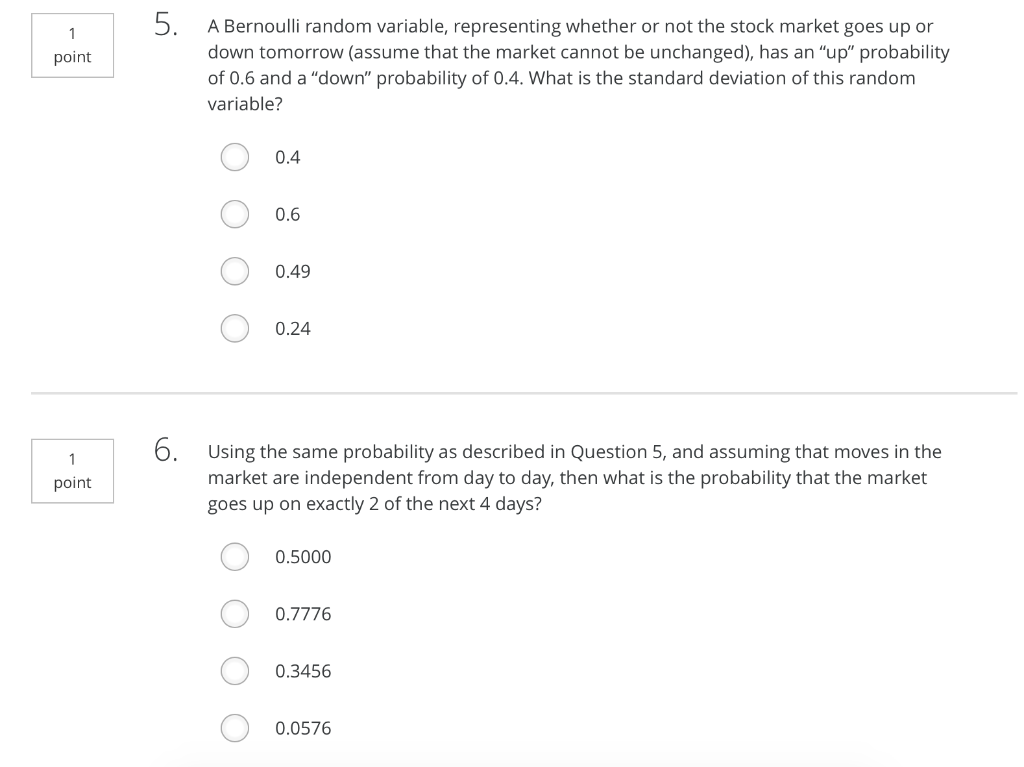Screen dimensions: 1024x767
Task: Click the 0.4 answer label text
Action: (287, 157)
